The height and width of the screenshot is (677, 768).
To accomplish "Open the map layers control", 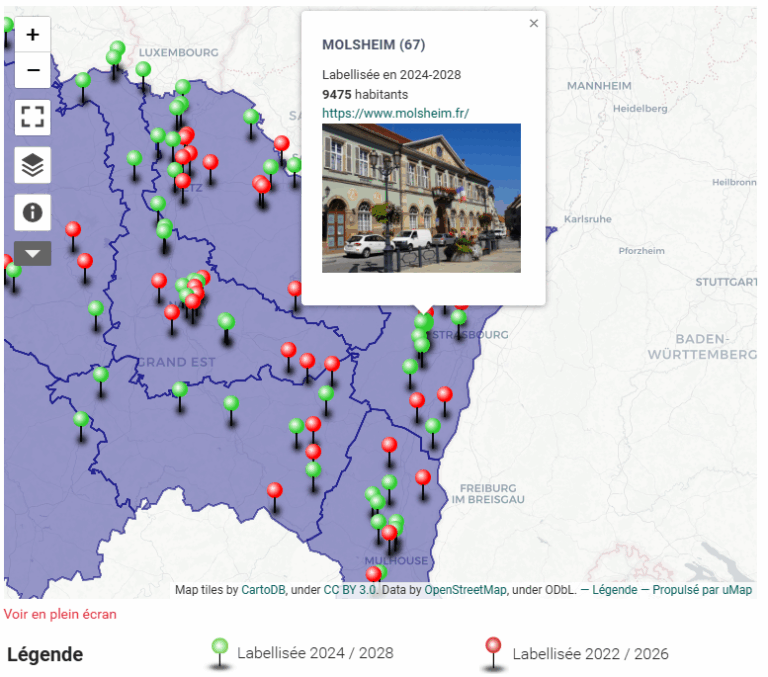I will [x=33, y=165].
